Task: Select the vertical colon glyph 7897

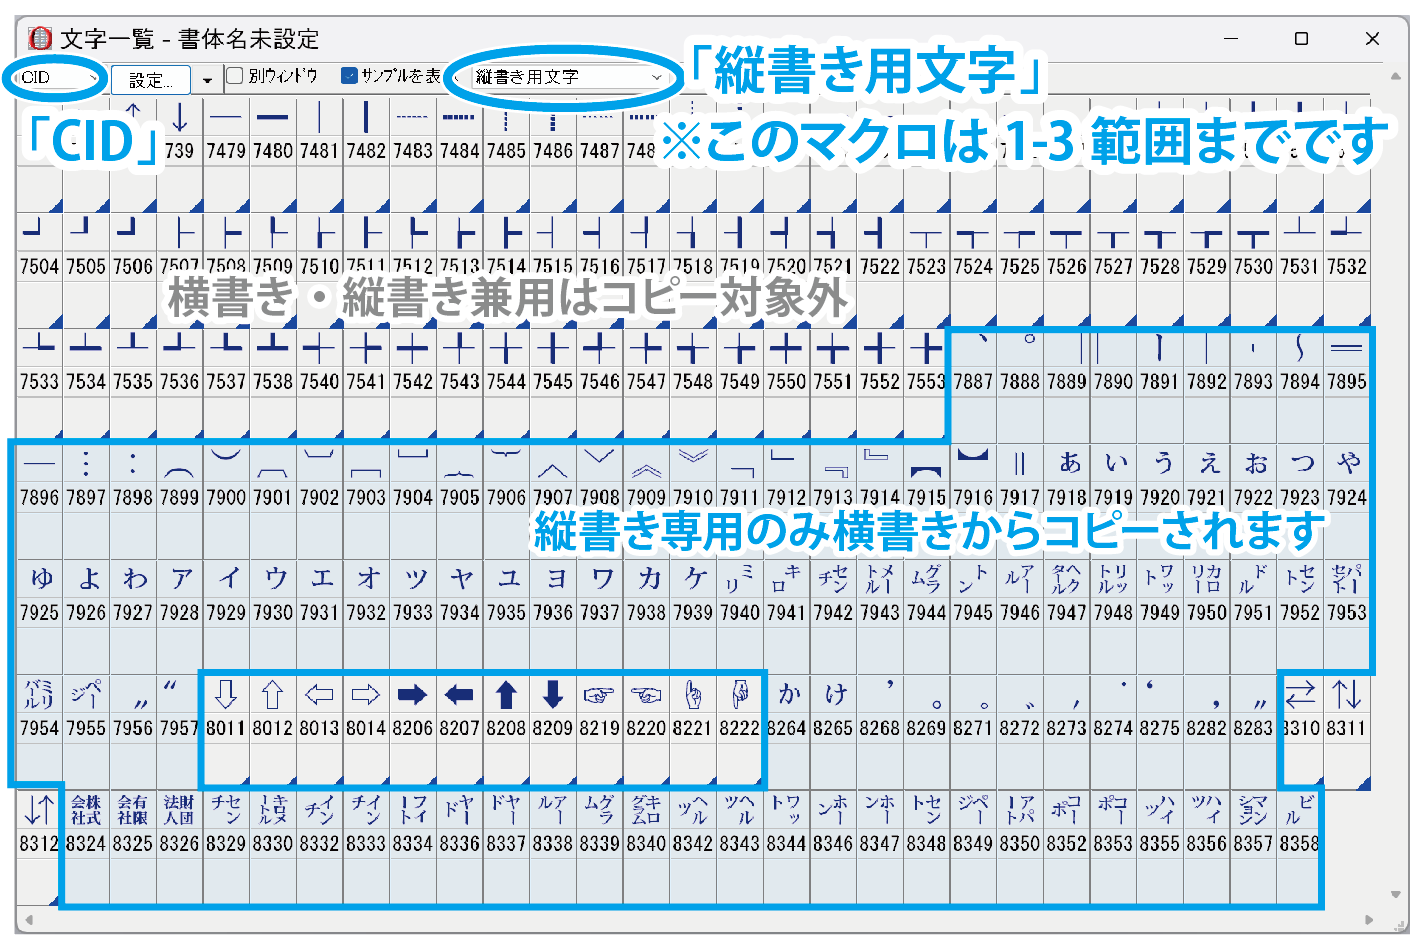Action: 86,463
